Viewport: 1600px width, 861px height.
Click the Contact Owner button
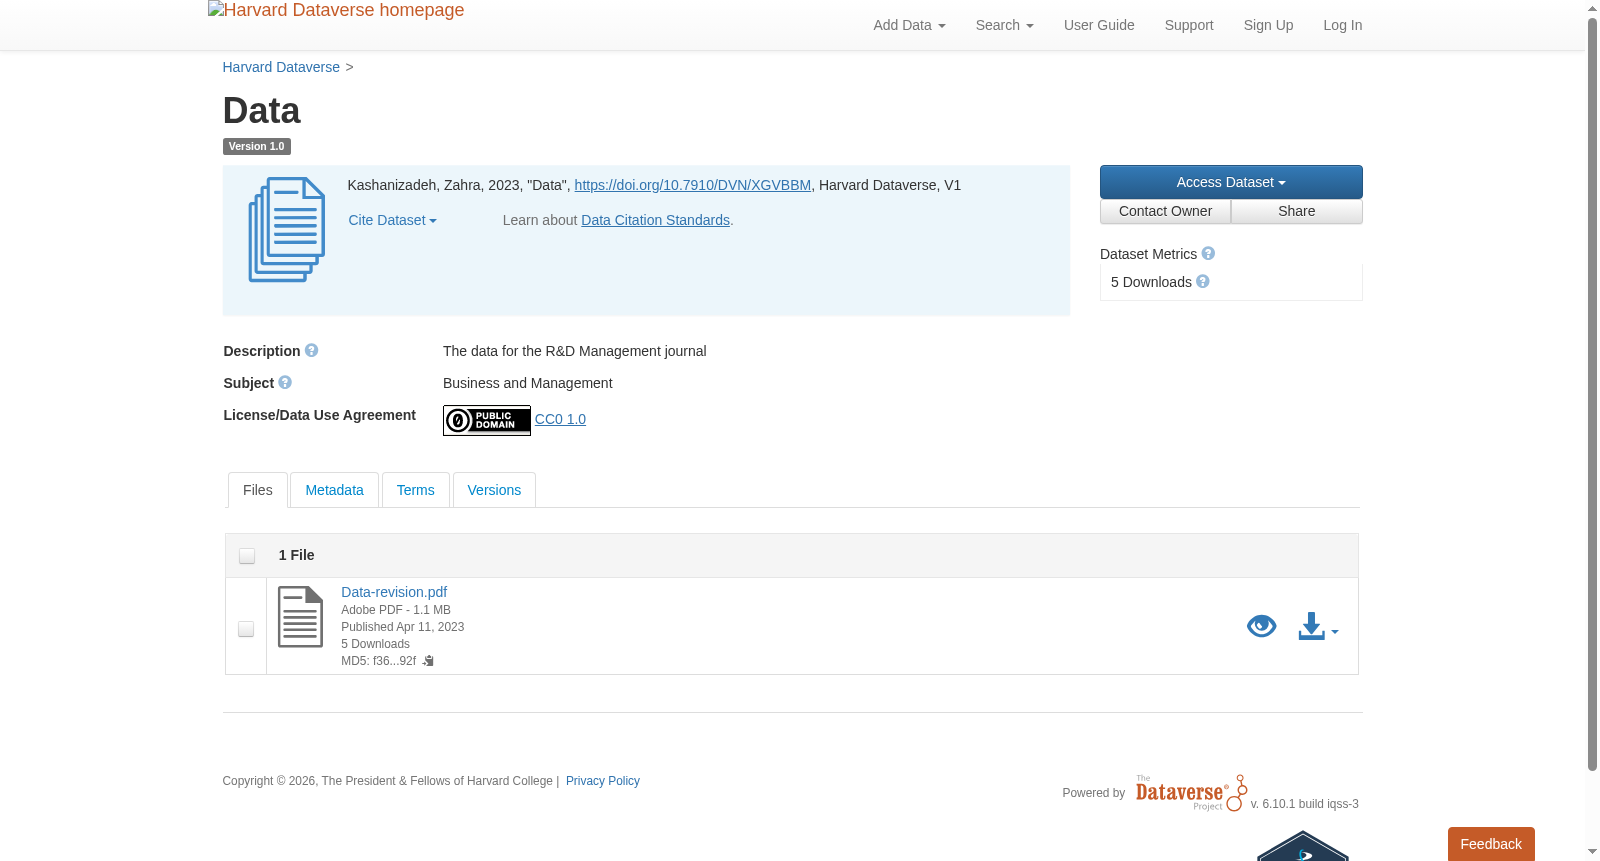point(1165,211)
